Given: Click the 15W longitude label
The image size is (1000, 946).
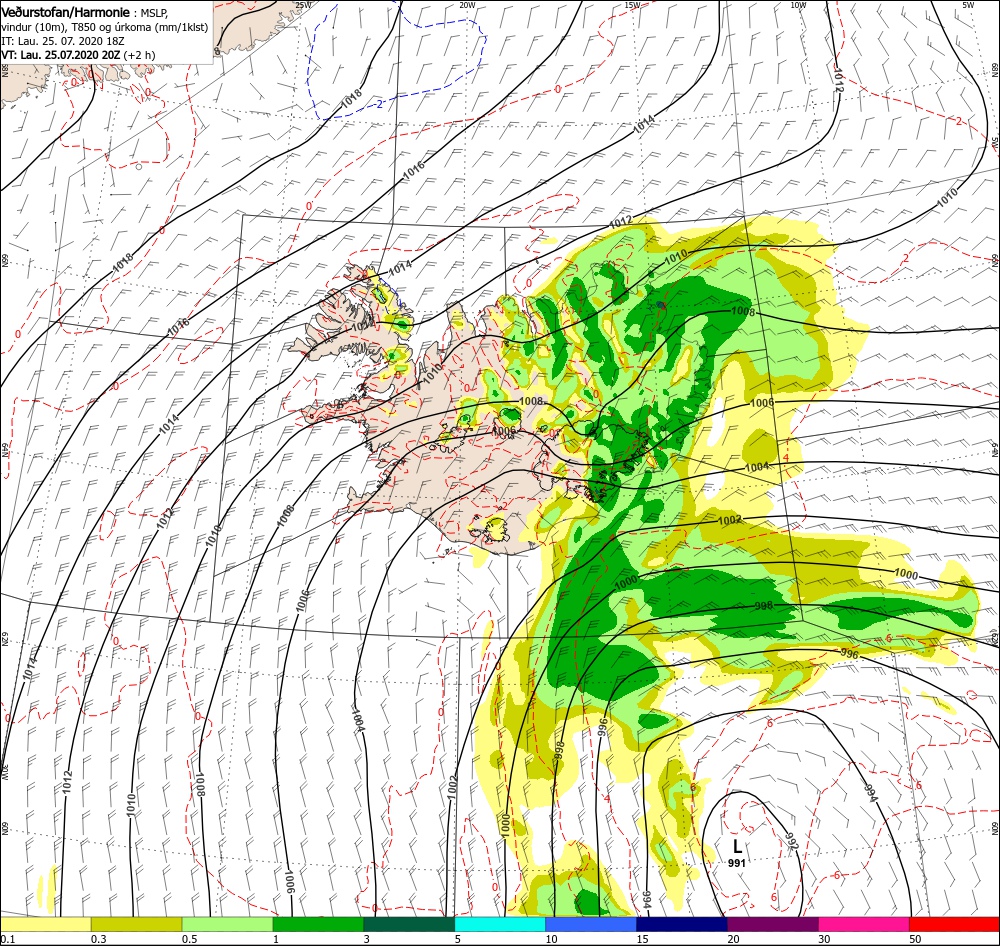Looking at the screenshot, I should pyautogui.click(x=633, y=5).
